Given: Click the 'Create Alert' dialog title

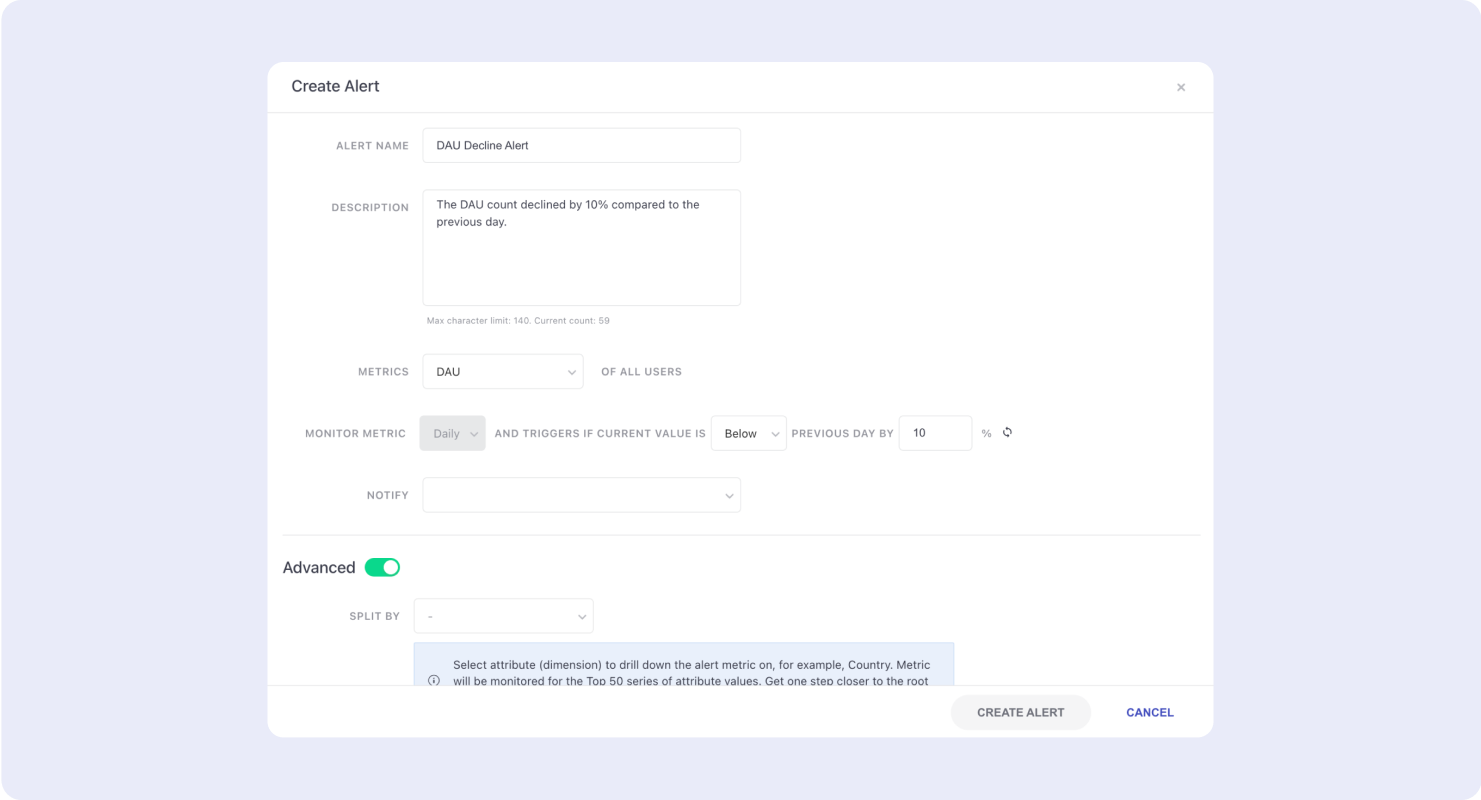Looking at the screenshot, I should [x=335, y=87].
